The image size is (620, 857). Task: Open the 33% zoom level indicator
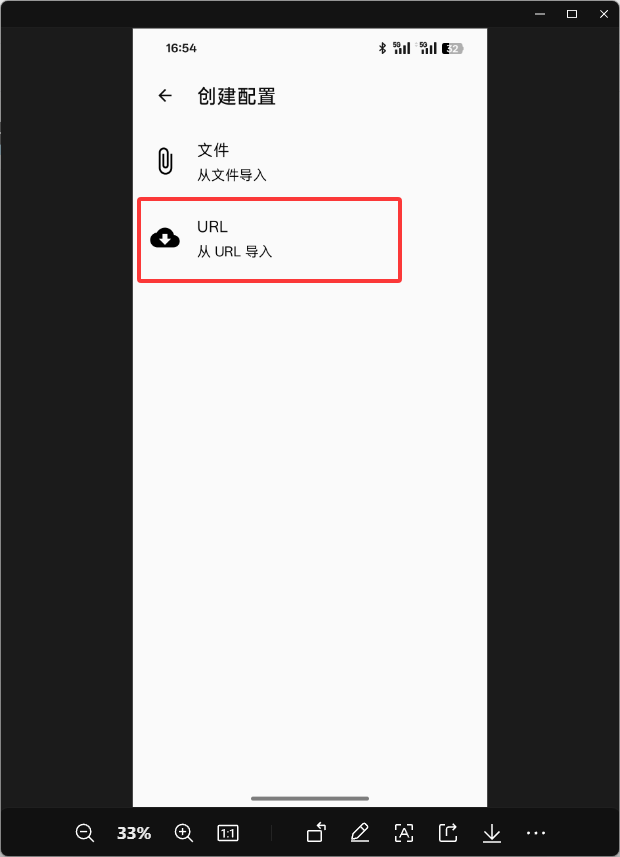[134, 833]
